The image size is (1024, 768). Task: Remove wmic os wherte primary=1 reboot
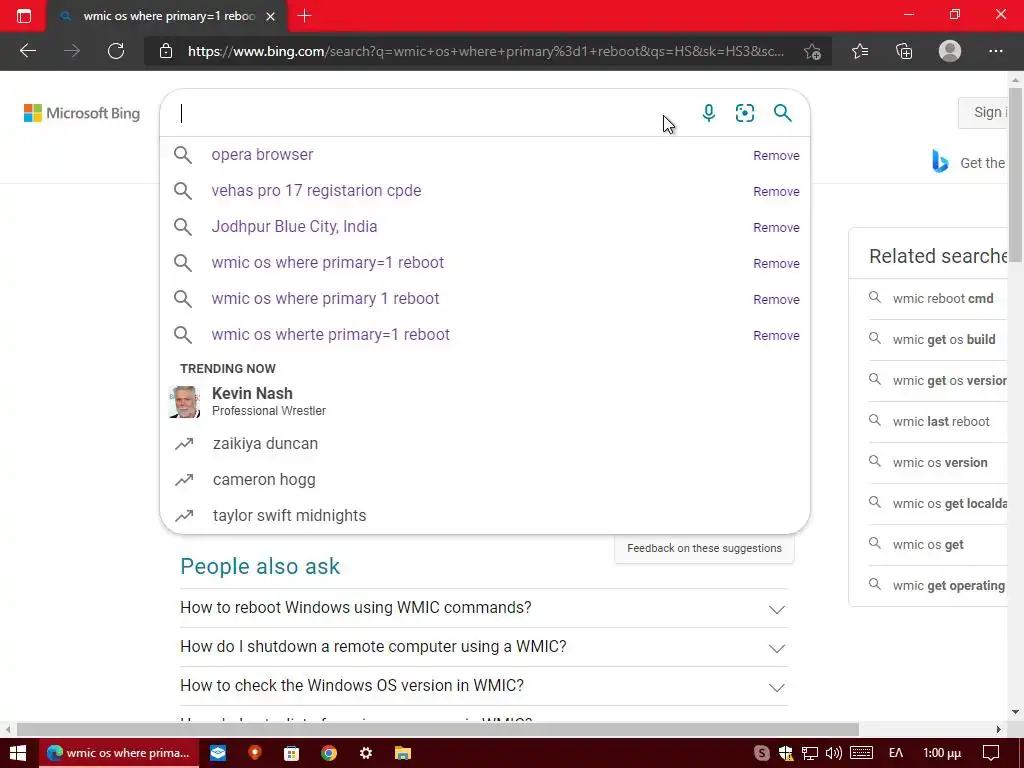(x=776, y=335)
